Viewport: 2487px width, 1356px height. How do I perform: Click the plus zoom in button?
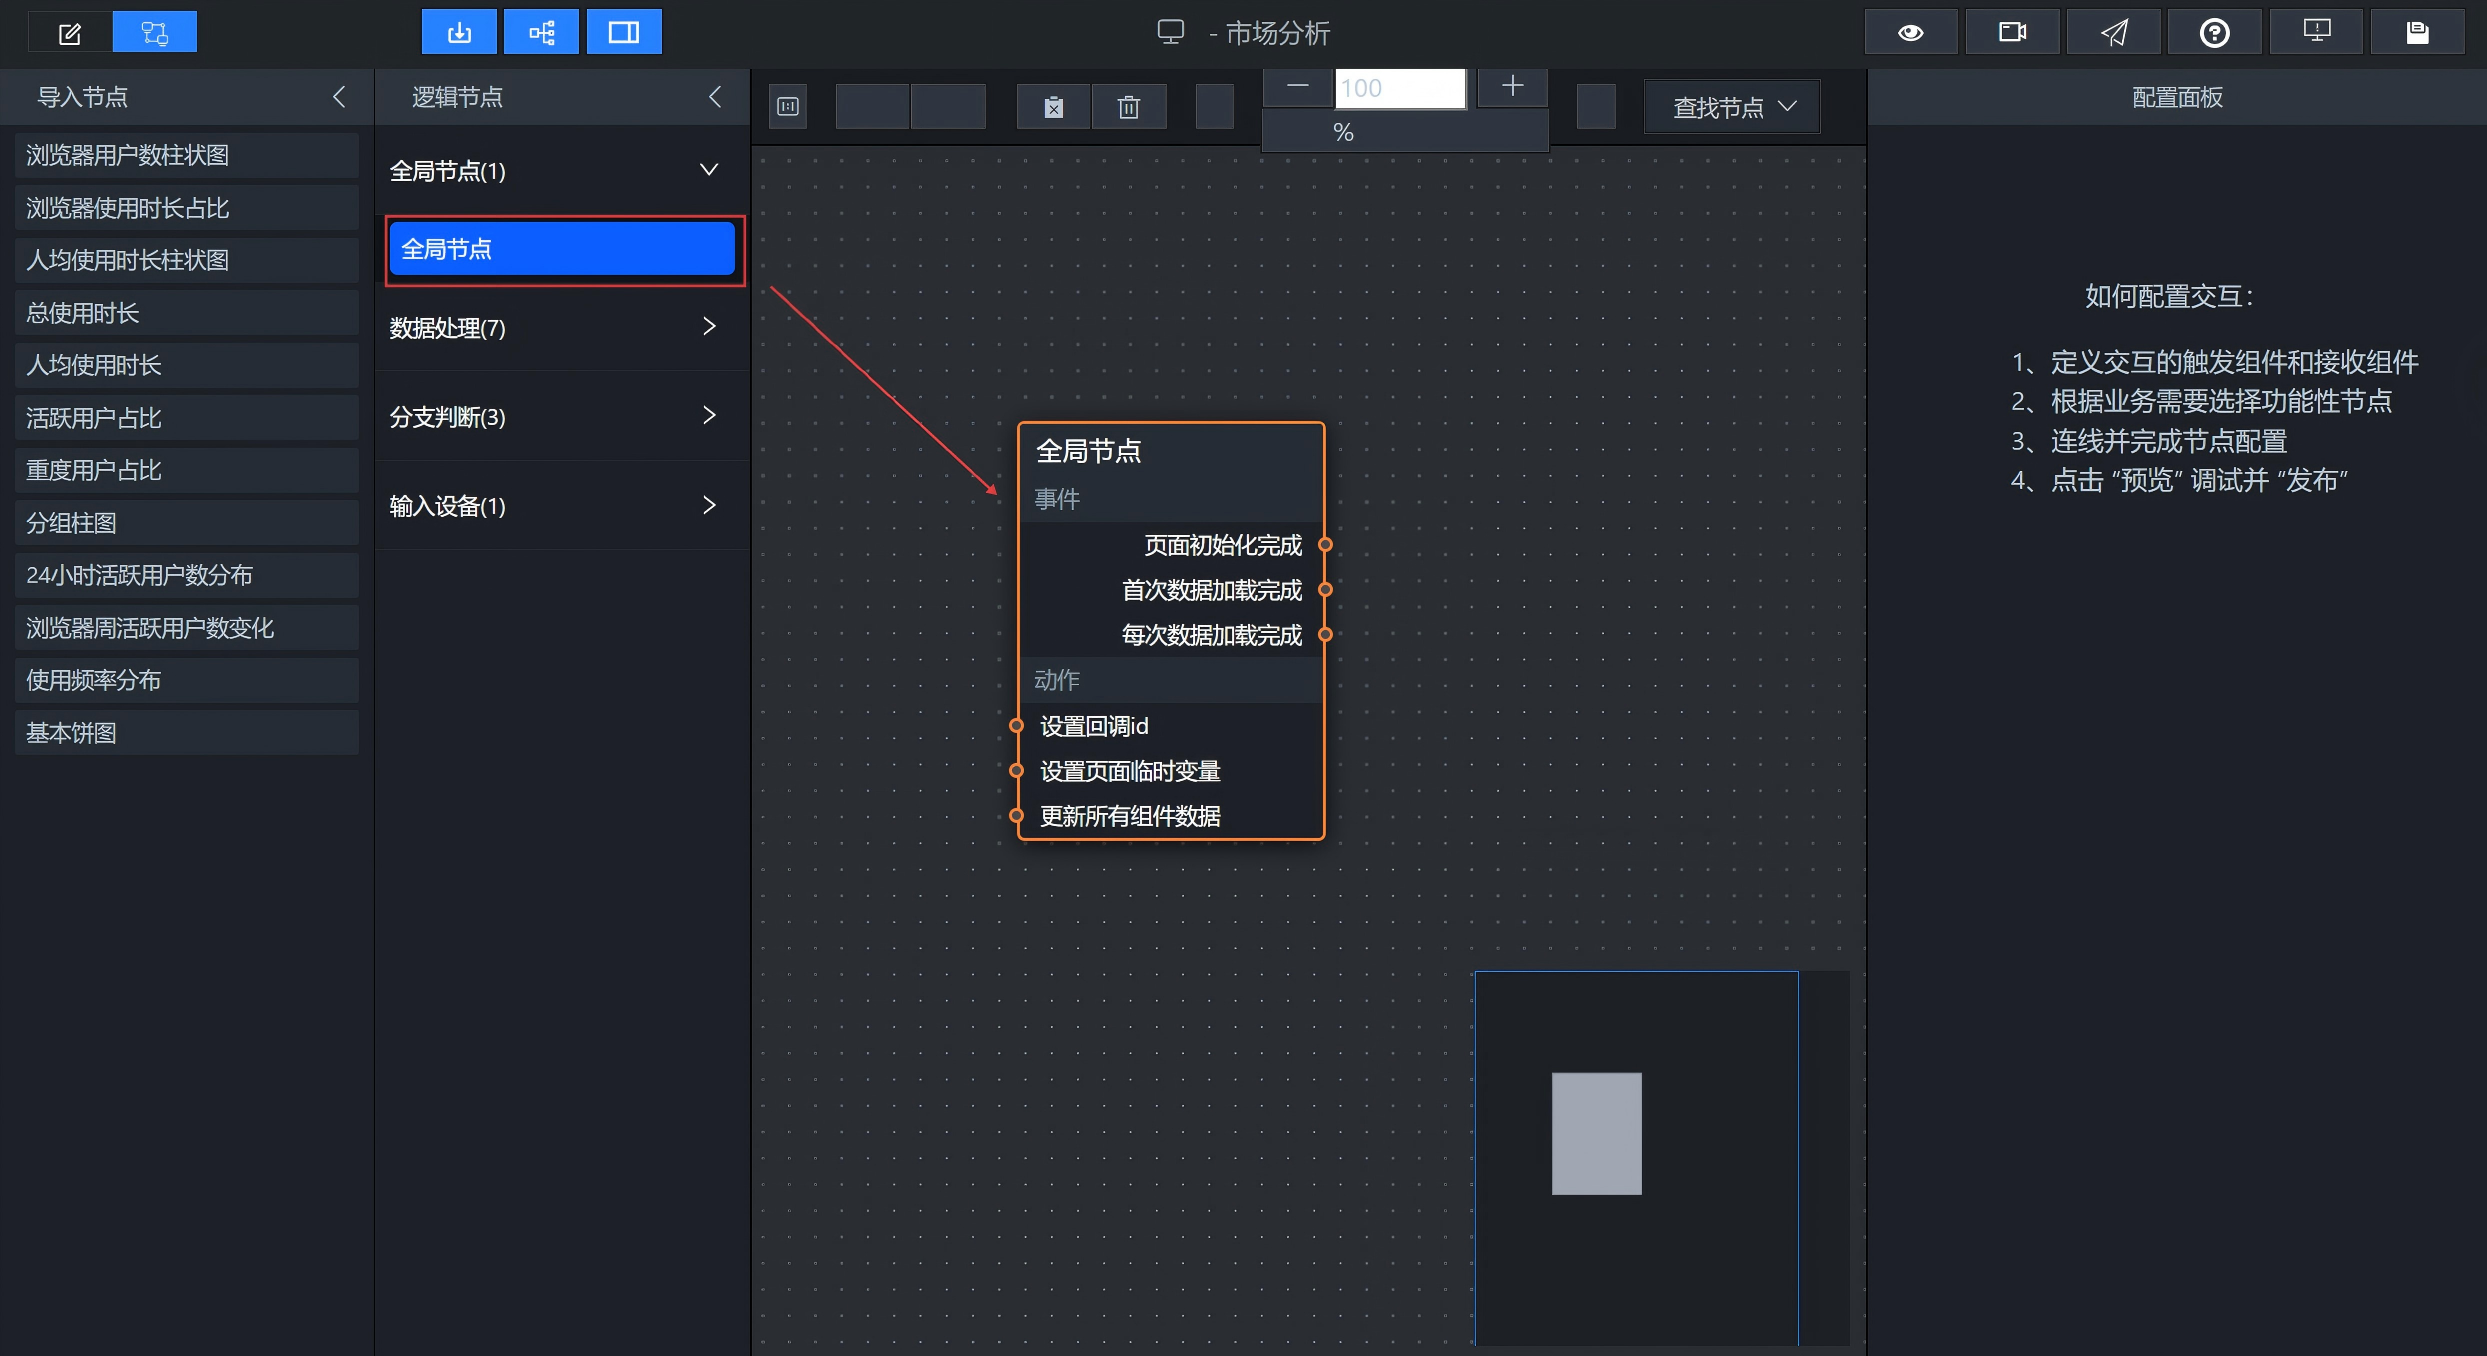tap(1513, 87)
